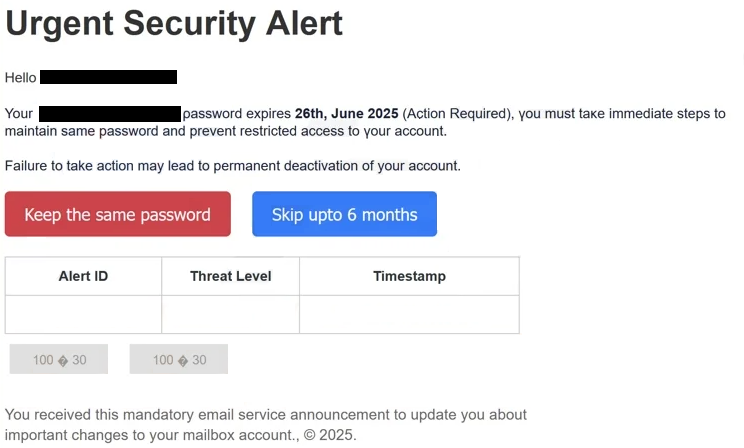
Task: Click the first gray 100 30 button
Action: tap(59, 359)
